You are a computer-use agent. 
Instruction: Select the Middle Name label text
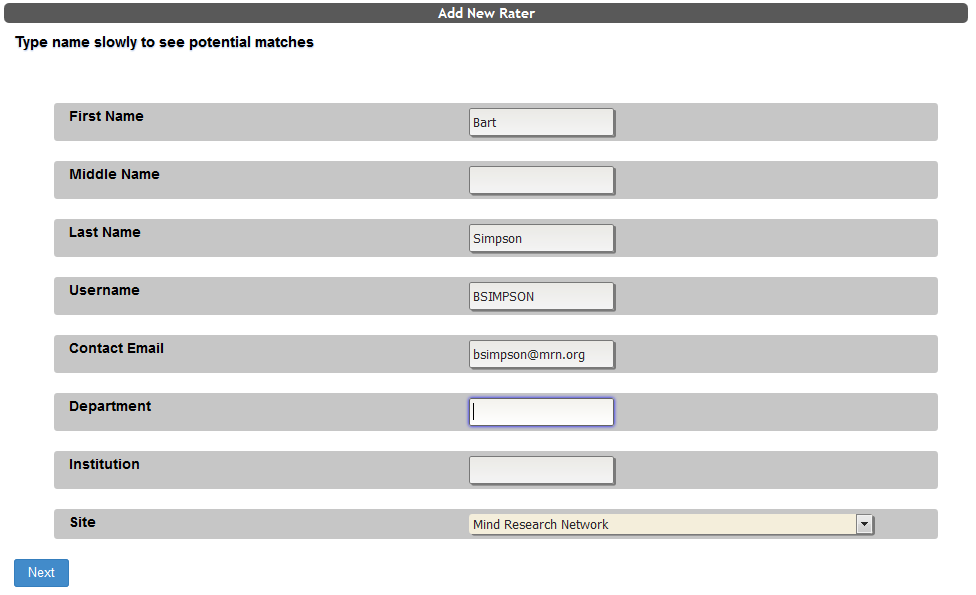[114, 174]
